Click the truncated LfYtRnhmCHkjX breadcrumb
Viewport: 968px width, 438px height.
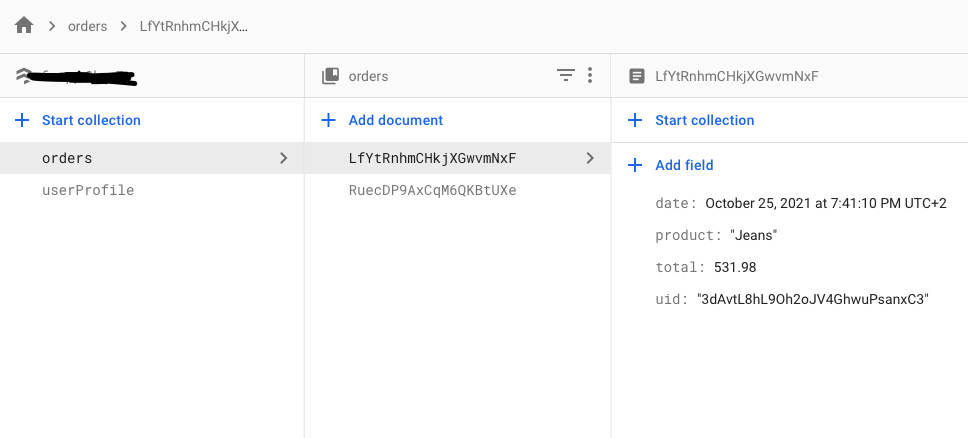pyautogui.click(x=193, y=26)
